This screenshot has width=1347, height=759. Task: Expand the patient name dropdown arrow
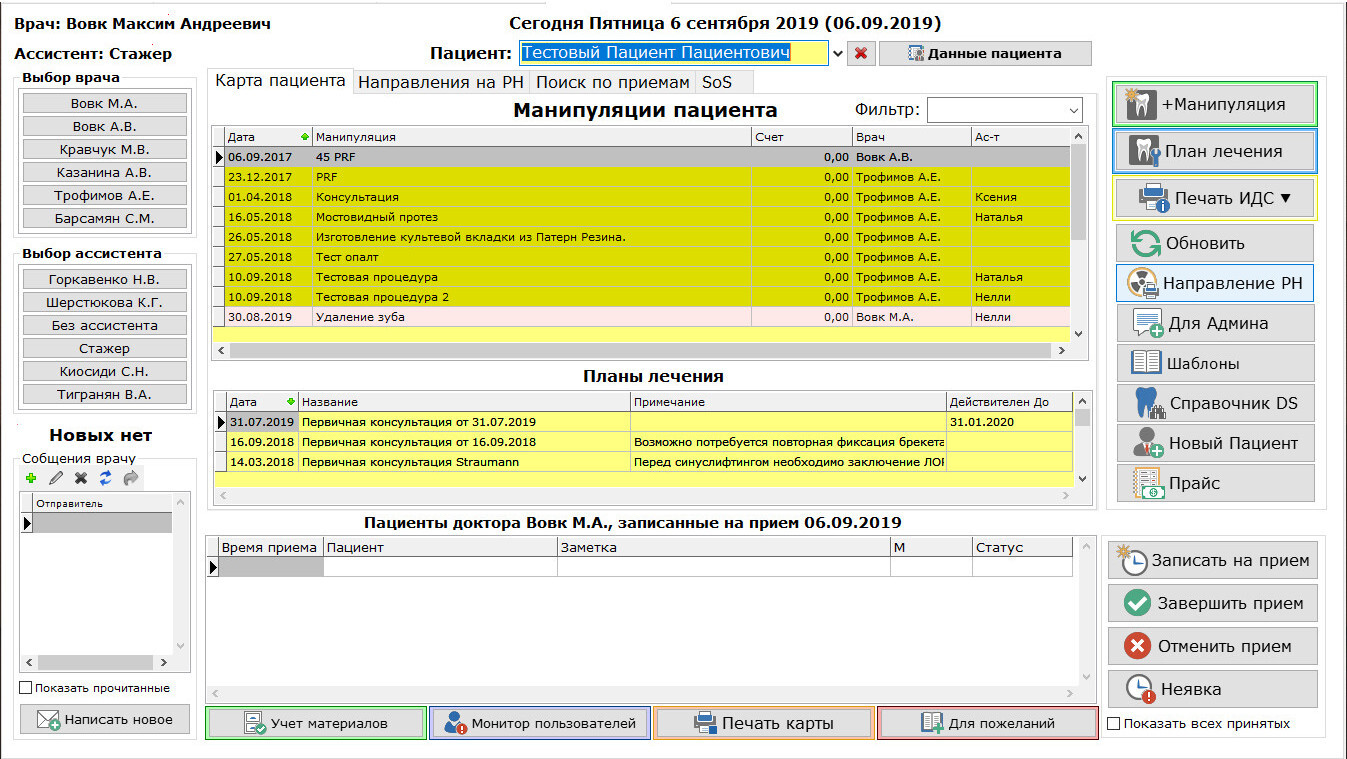tap(837, 53)
